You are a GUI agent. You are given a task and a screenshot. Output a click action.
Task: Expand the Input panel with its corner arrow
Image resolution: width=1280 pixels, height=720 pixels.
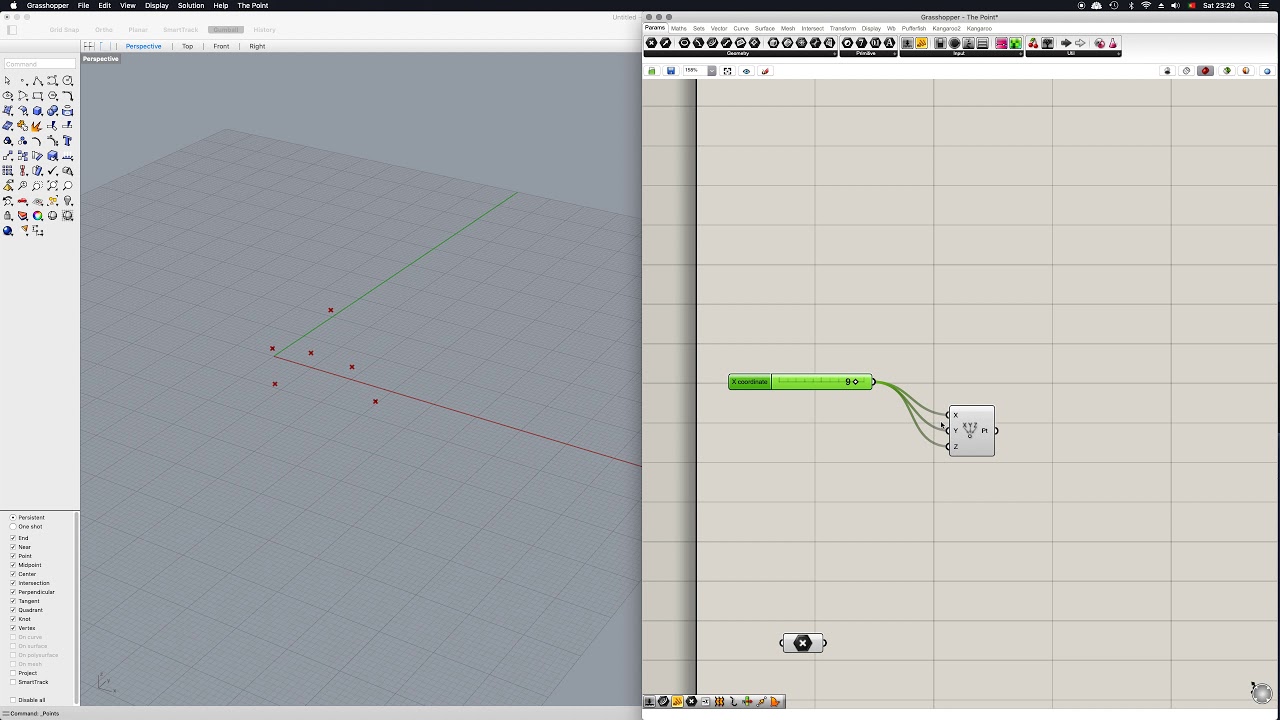point(1022,53)
